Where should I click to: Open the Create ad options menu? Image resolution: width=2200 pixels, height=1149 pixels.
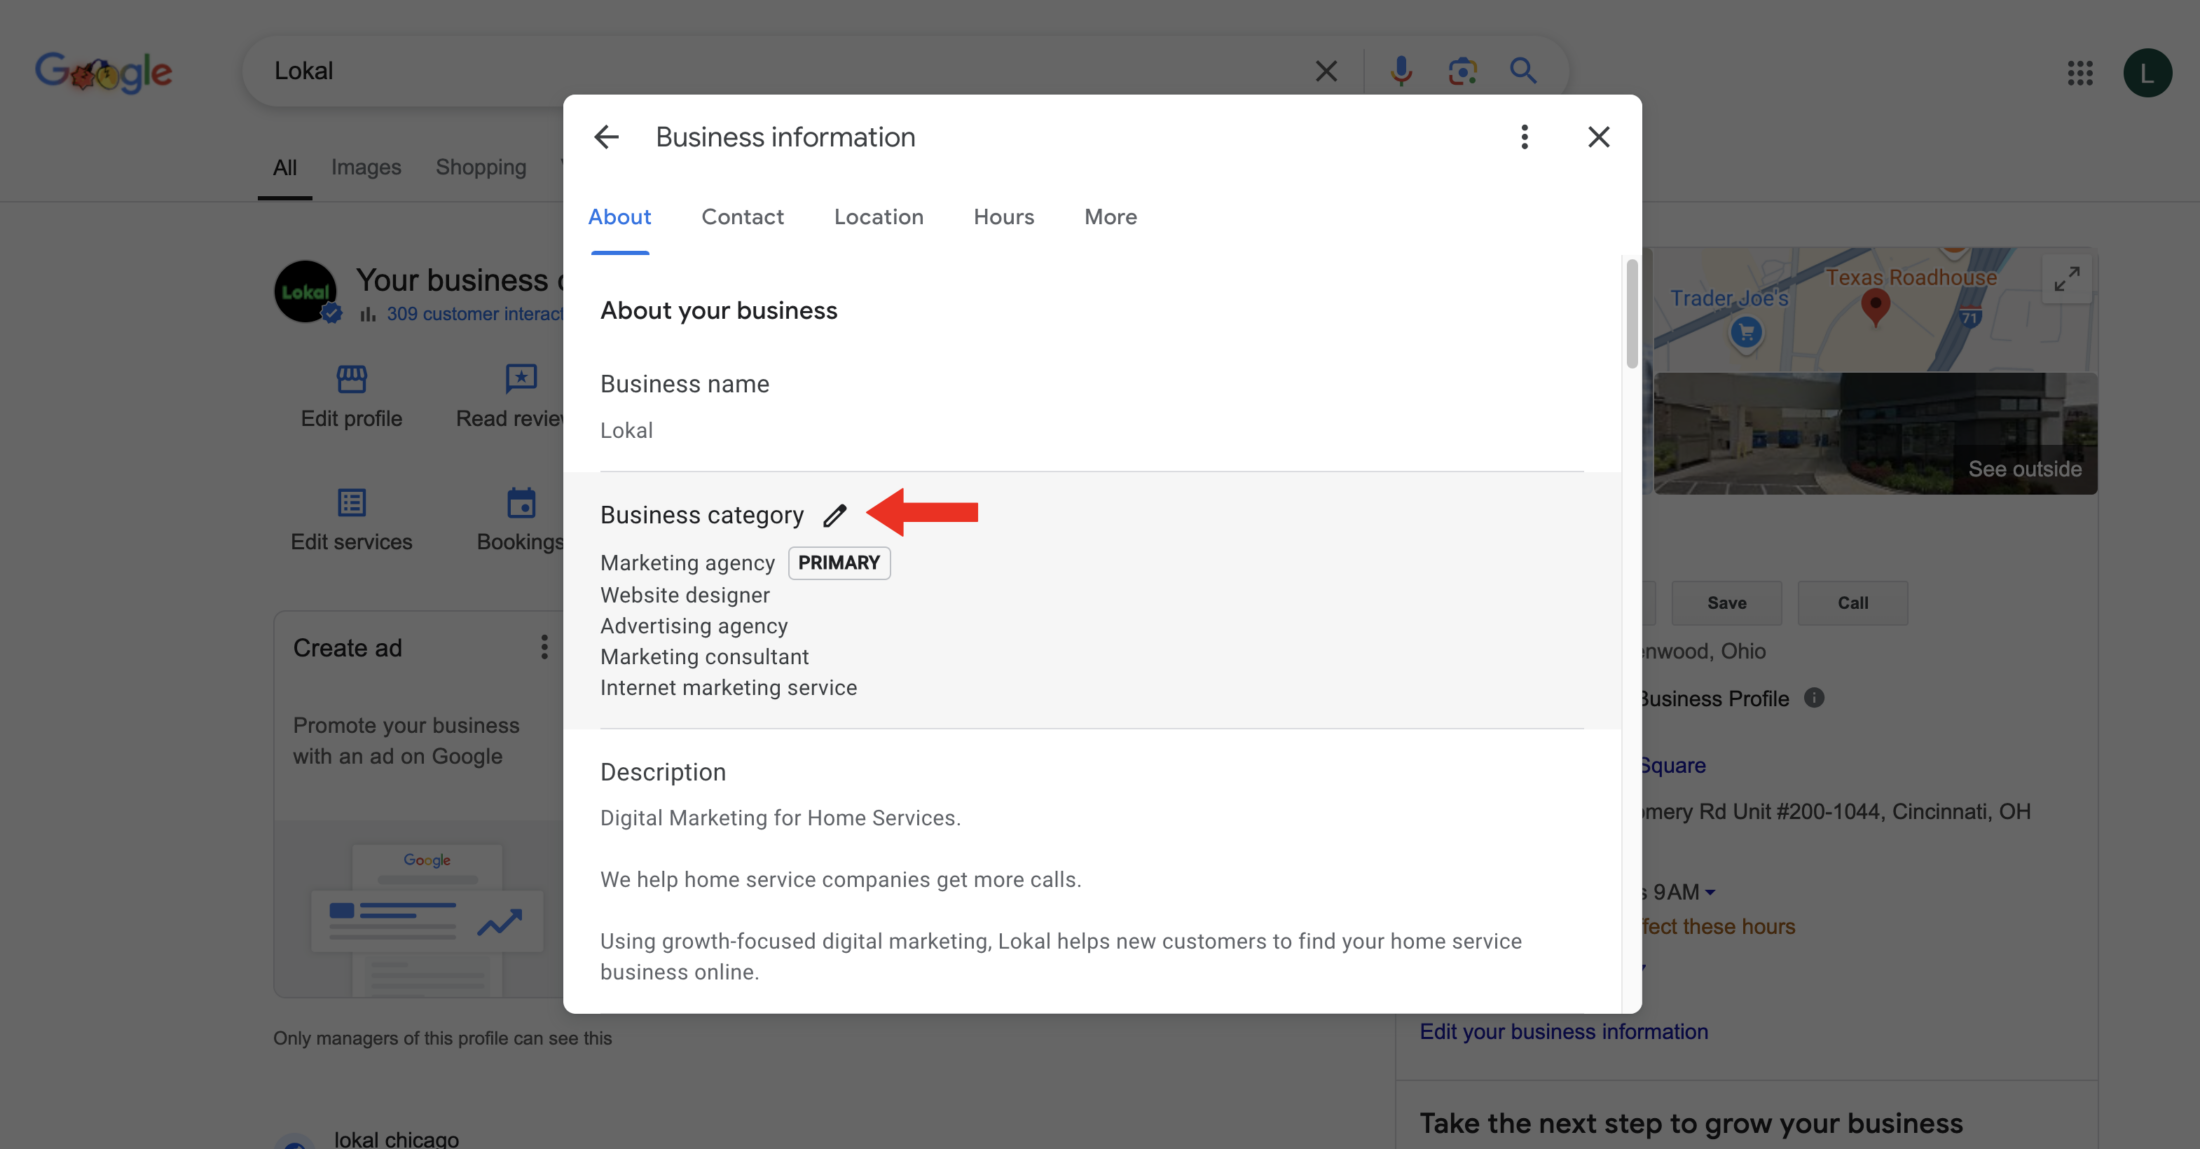[544, 647]
